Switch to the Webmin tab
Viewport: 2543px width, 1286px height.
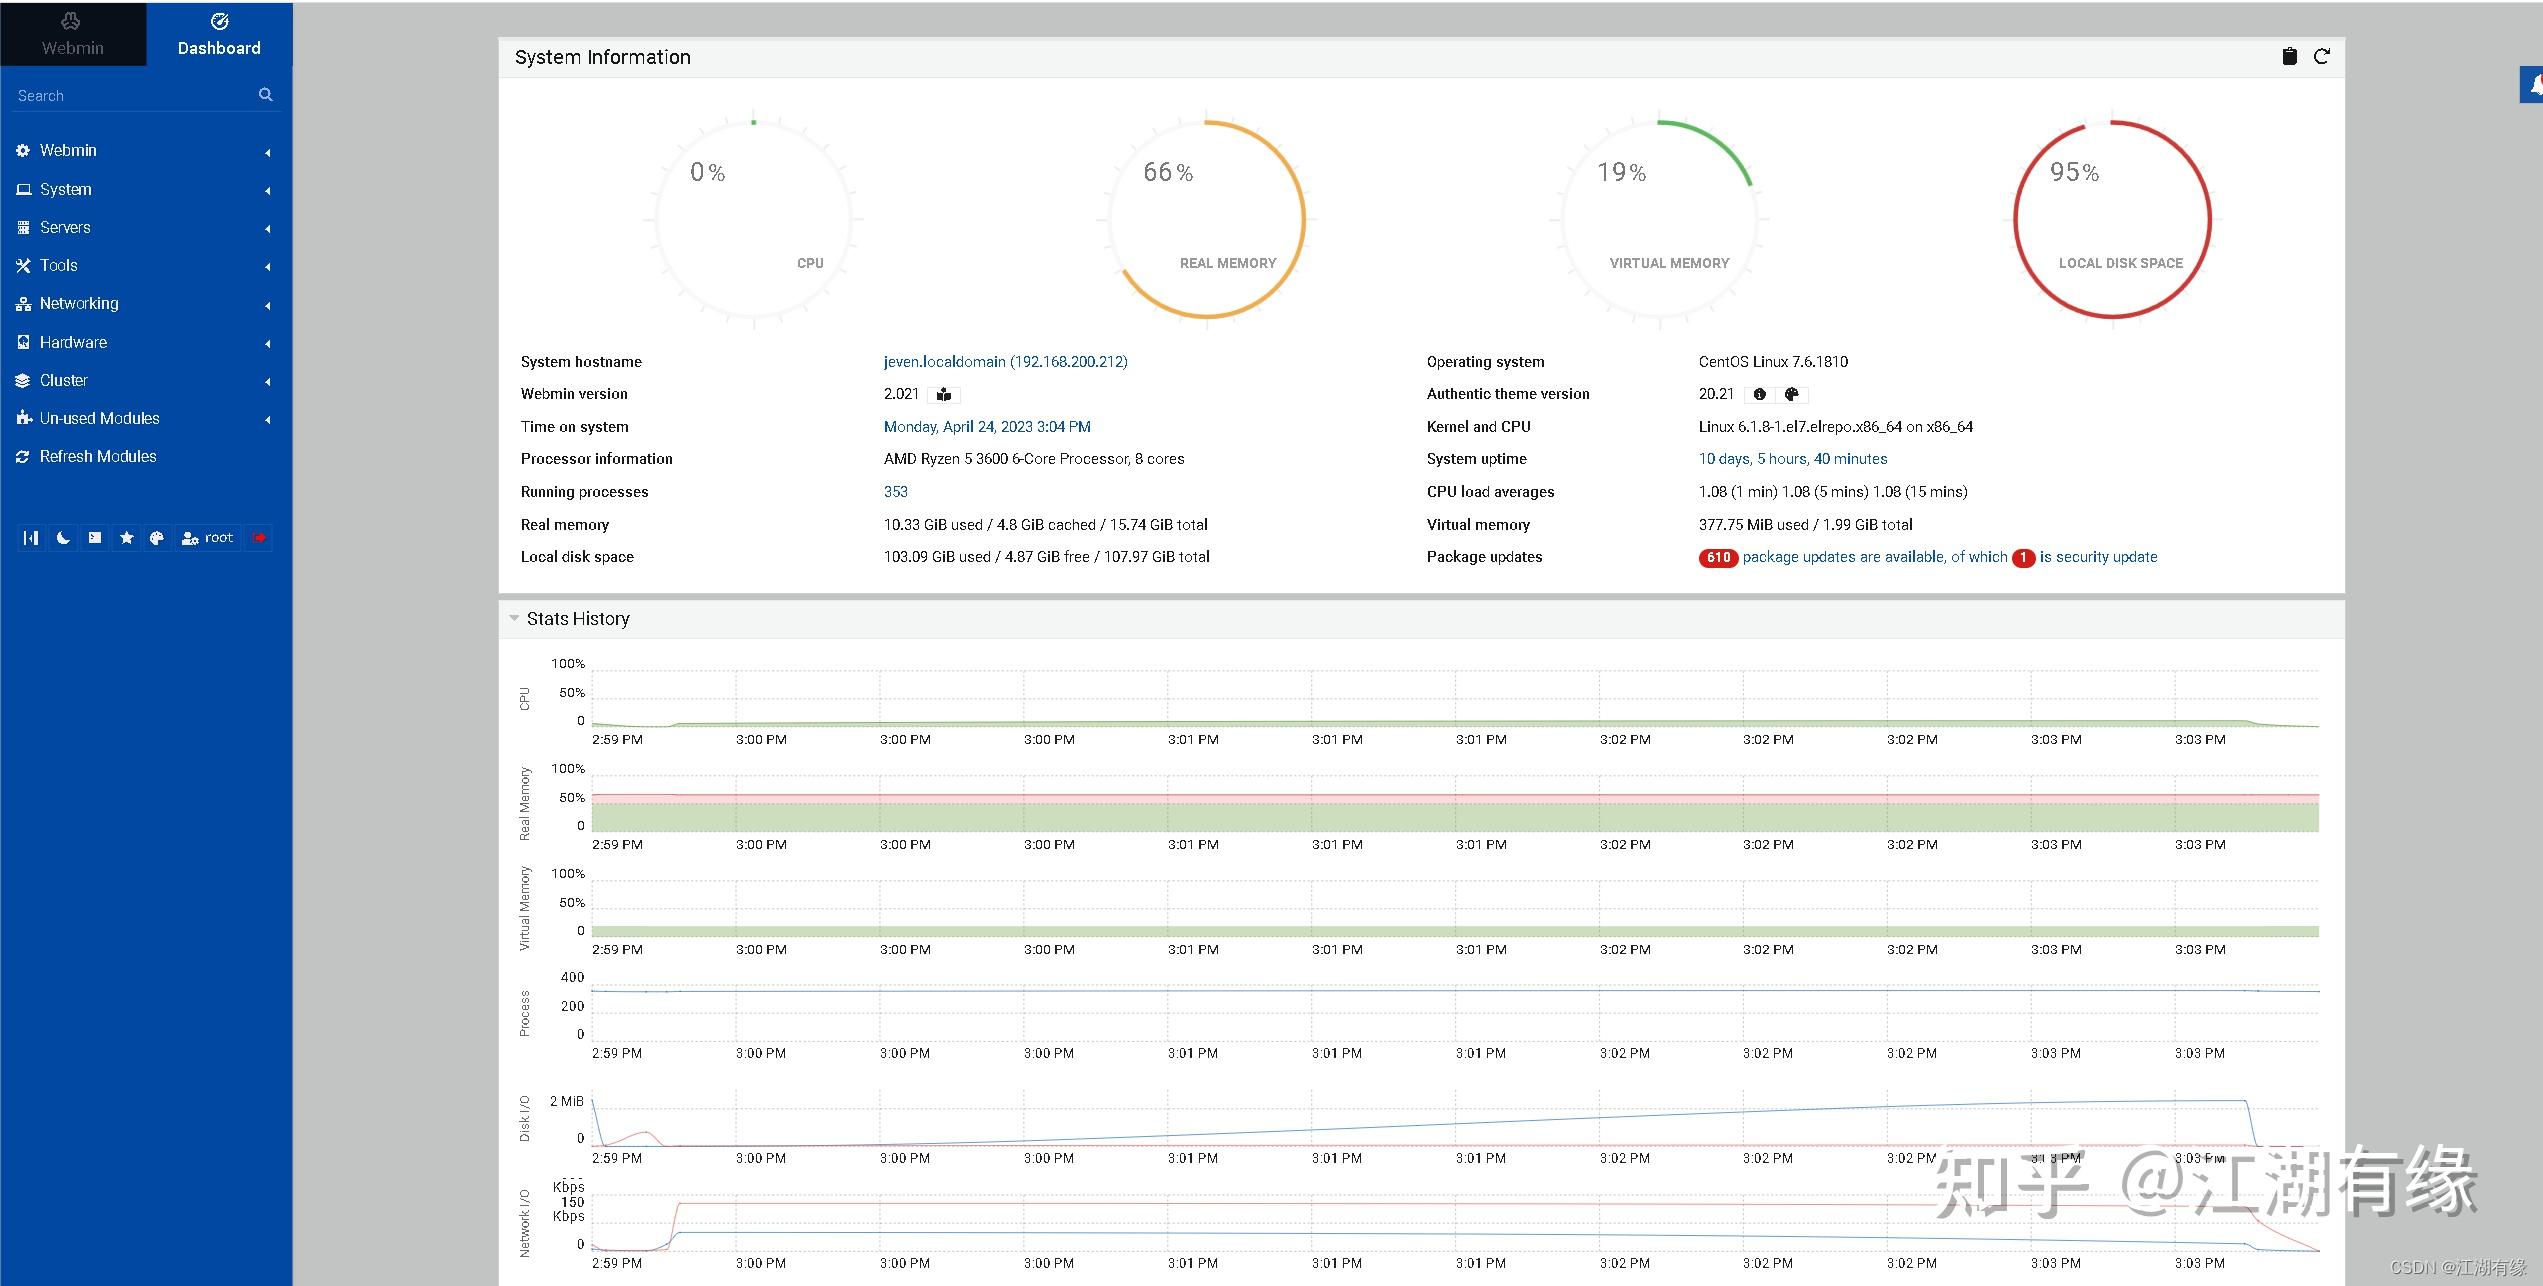click(72, 34)
